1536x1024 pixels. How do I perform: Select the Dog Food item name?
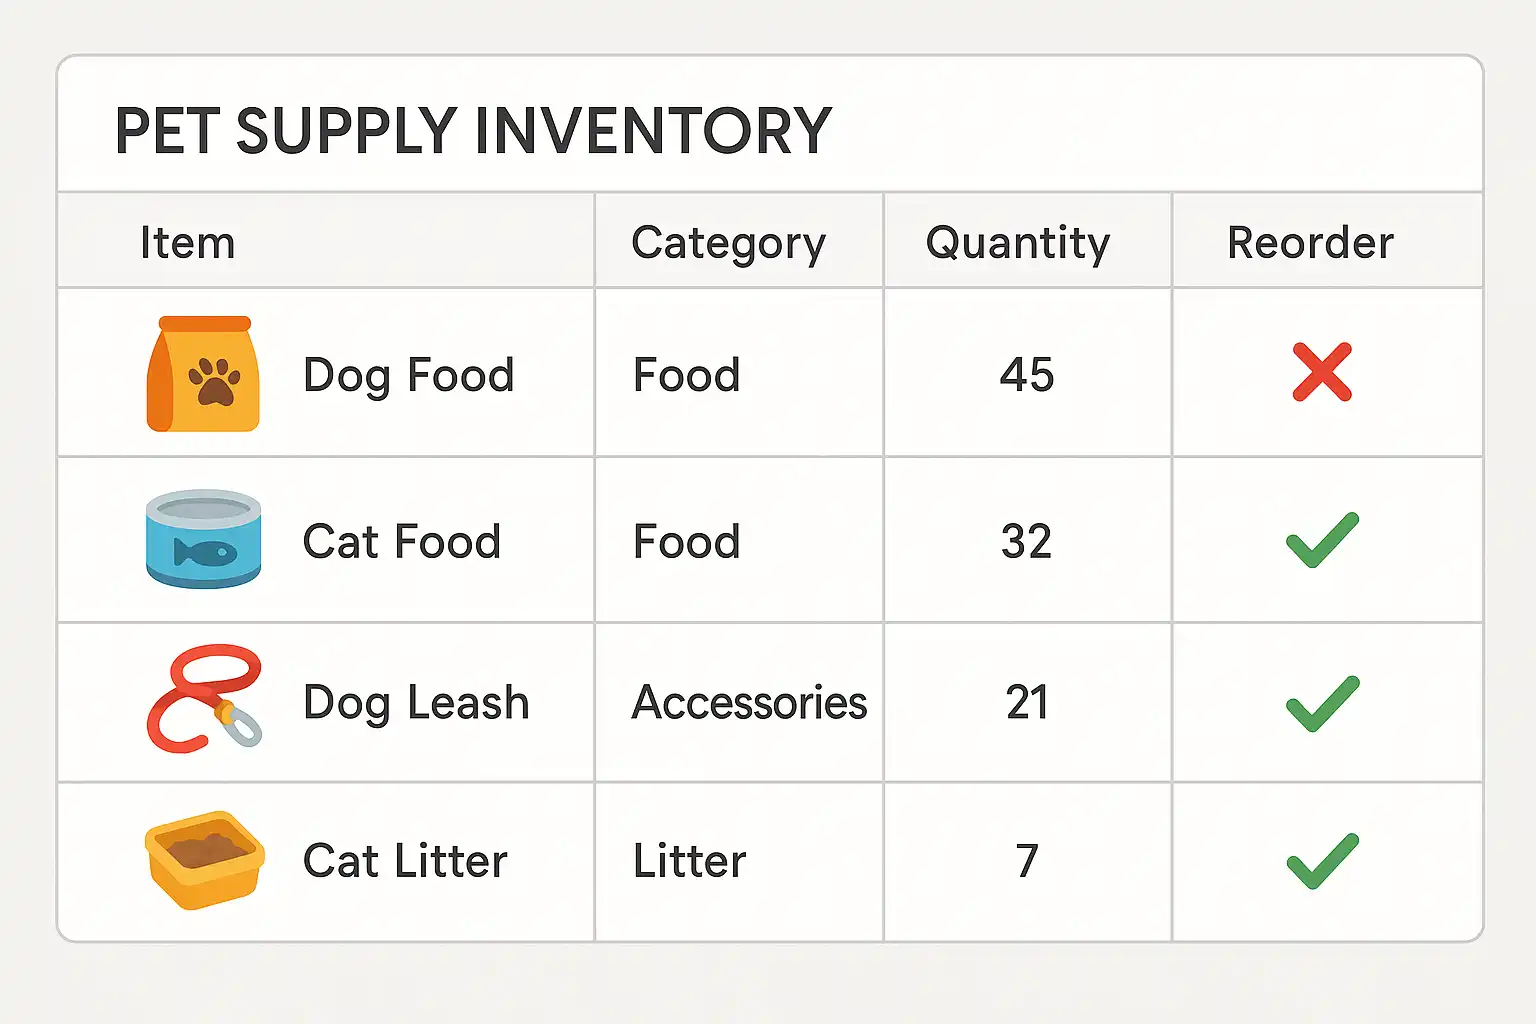pos(408,376)
